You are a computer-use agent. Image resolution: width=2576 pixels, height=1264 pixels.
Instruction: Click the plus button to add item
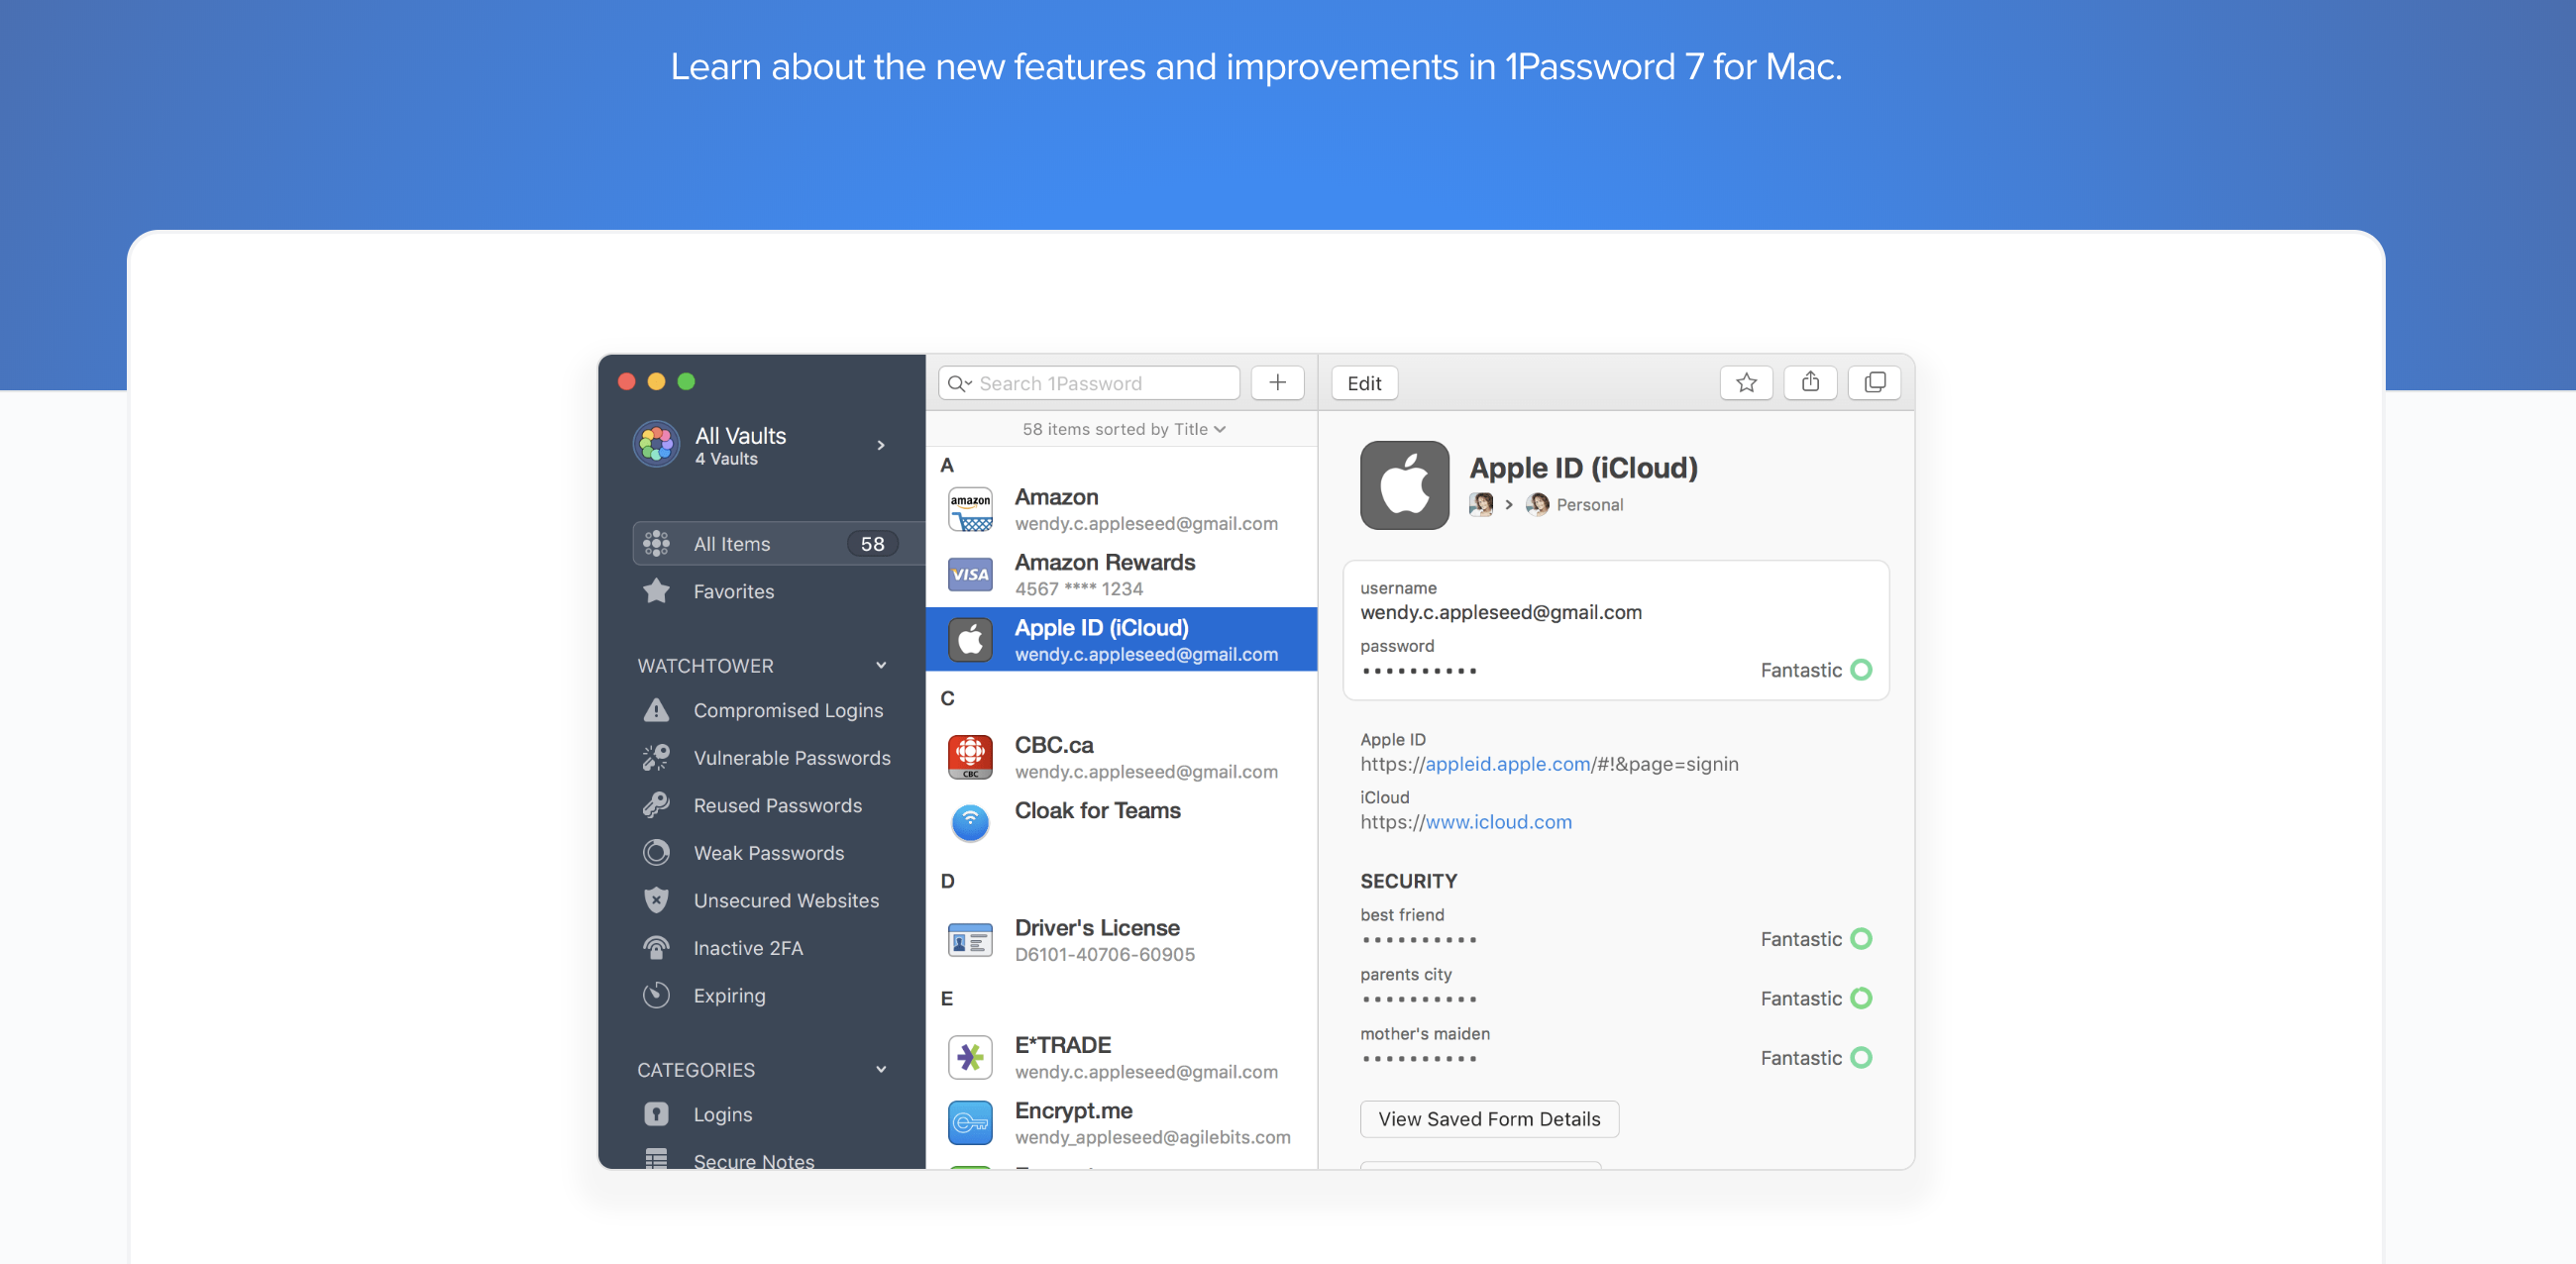tap(1277, 383)
